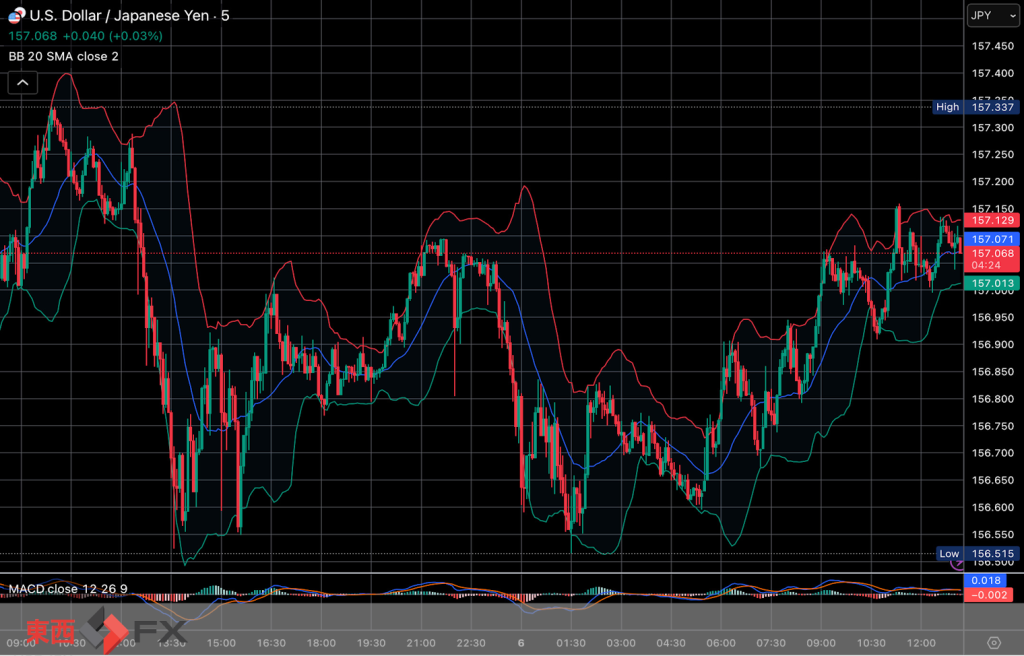Select the MACD close 12 26 9 indicator label
This screenshot has width=1024, height=656.
tap(68, 589)
